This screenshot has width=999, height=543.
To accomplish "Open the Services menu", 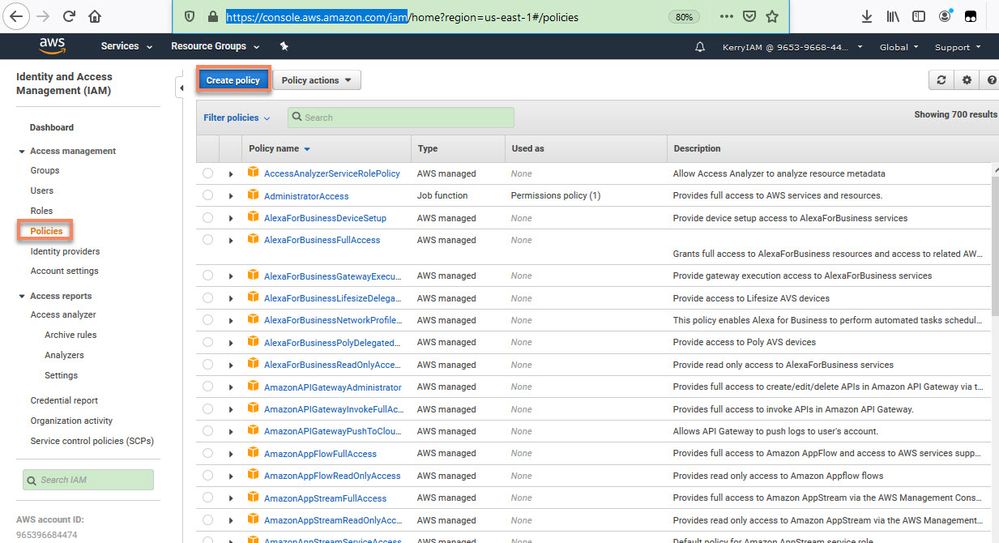I will (x=126, y=47).
